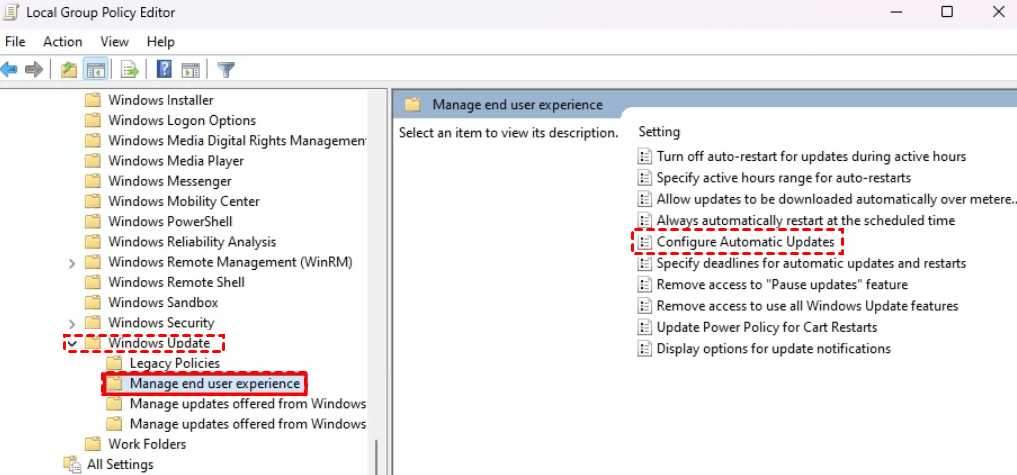This screenshot has height=475, width=1017.
Task: Open Help via blue question mark icon
Action: (x=164, y=69)
